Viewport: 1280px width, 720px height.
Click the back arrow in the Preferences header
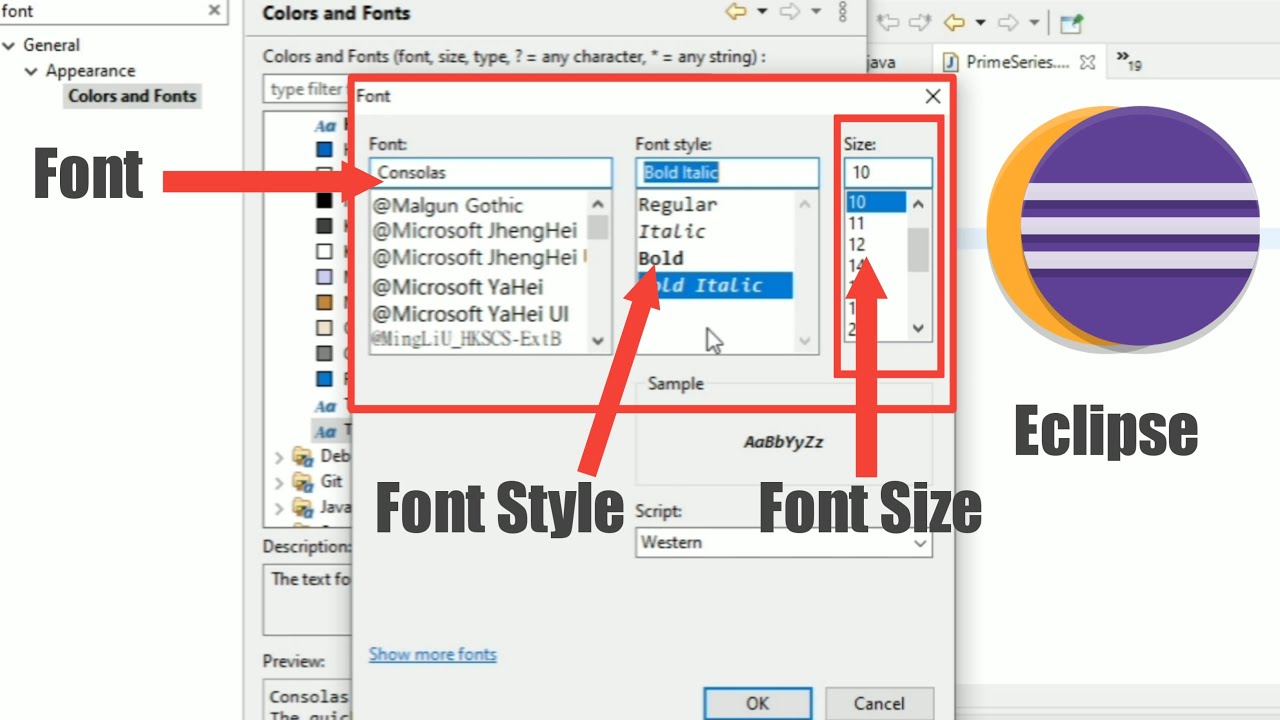click(x=736, y=12)
